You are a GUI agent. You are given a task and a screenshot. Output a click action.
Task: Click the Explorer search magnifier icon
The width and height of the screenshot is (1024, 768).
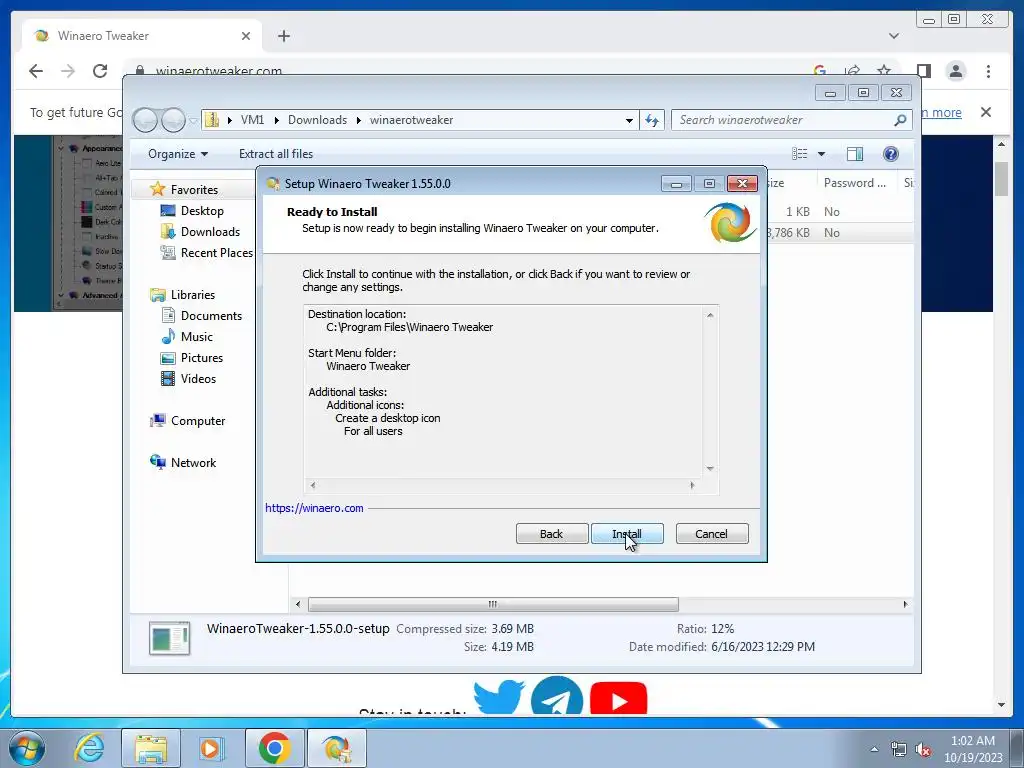900,120
